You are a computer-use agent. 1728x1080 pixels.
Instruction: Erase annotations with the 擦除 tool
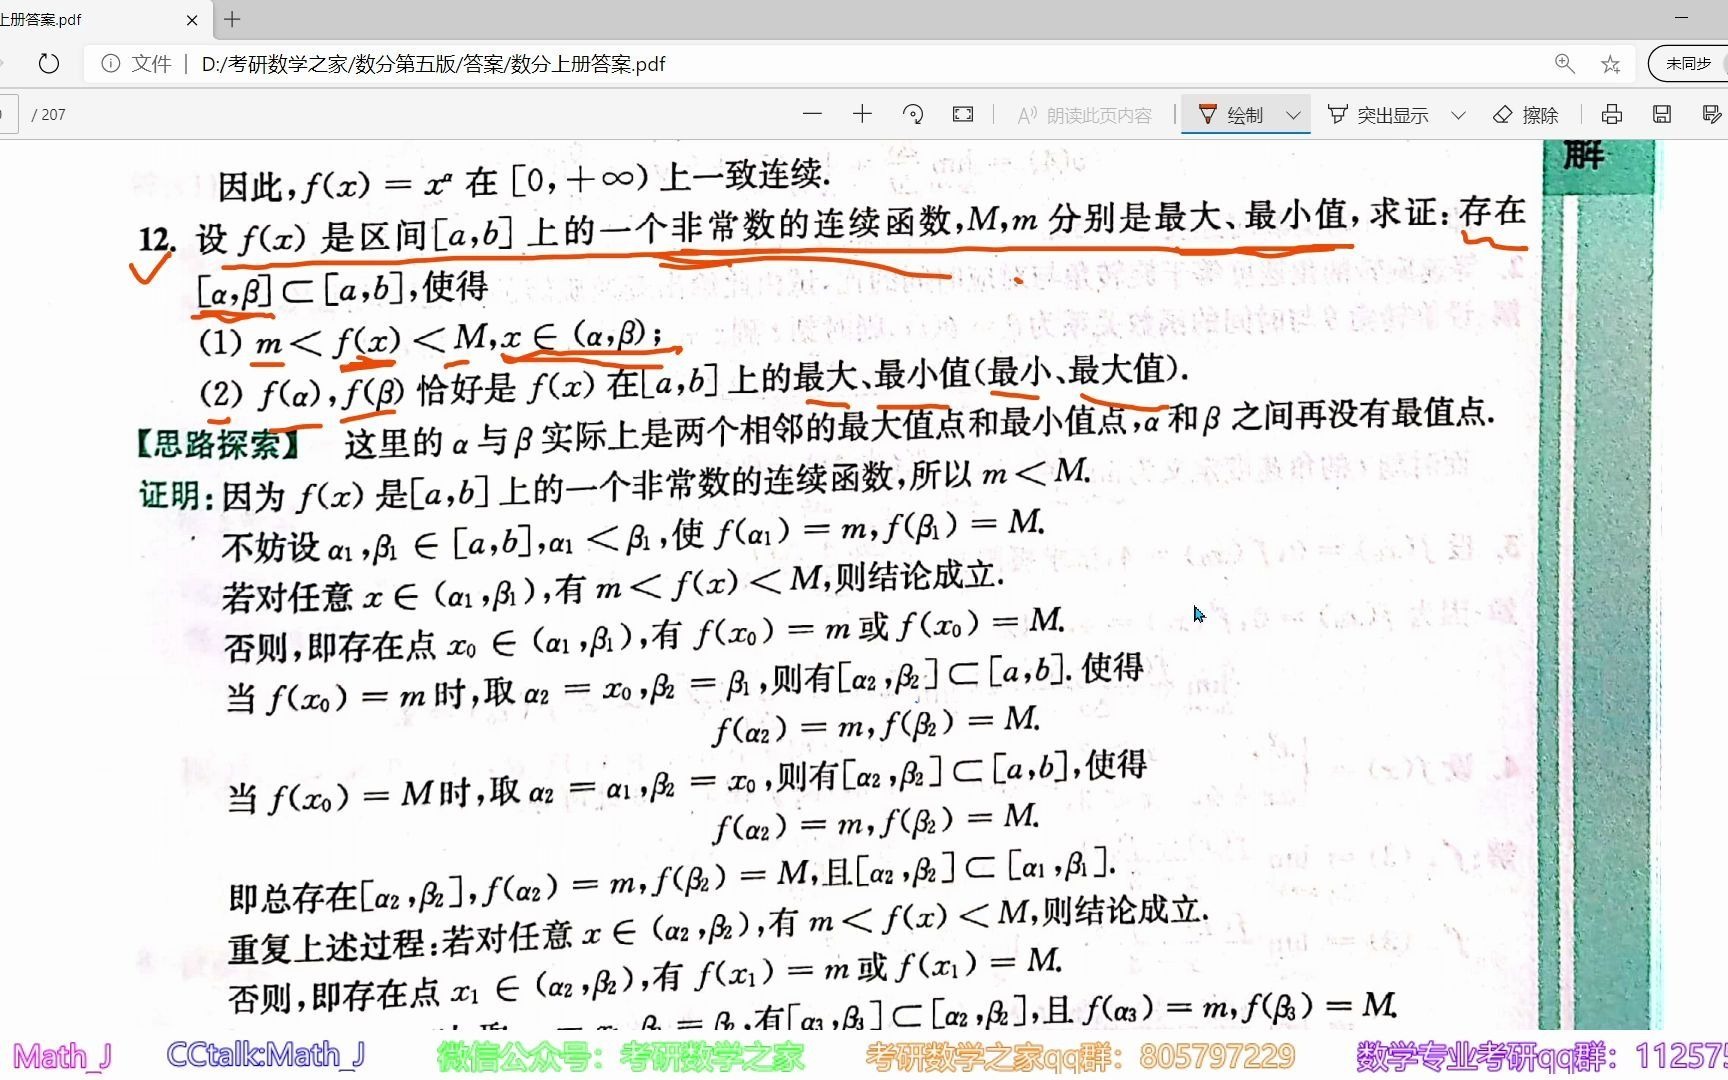point(1525,114)
